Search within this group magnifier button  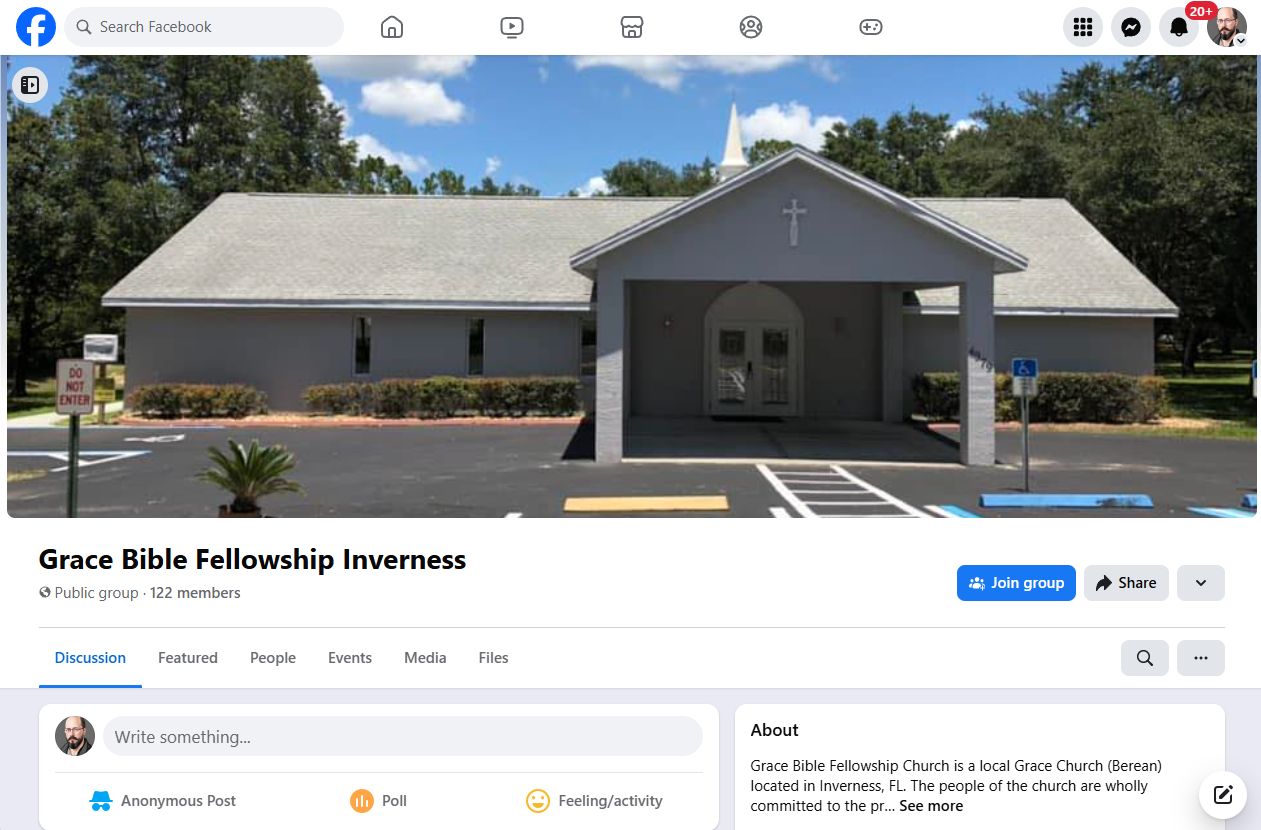pyautogui.click(x=1145, y=658)
